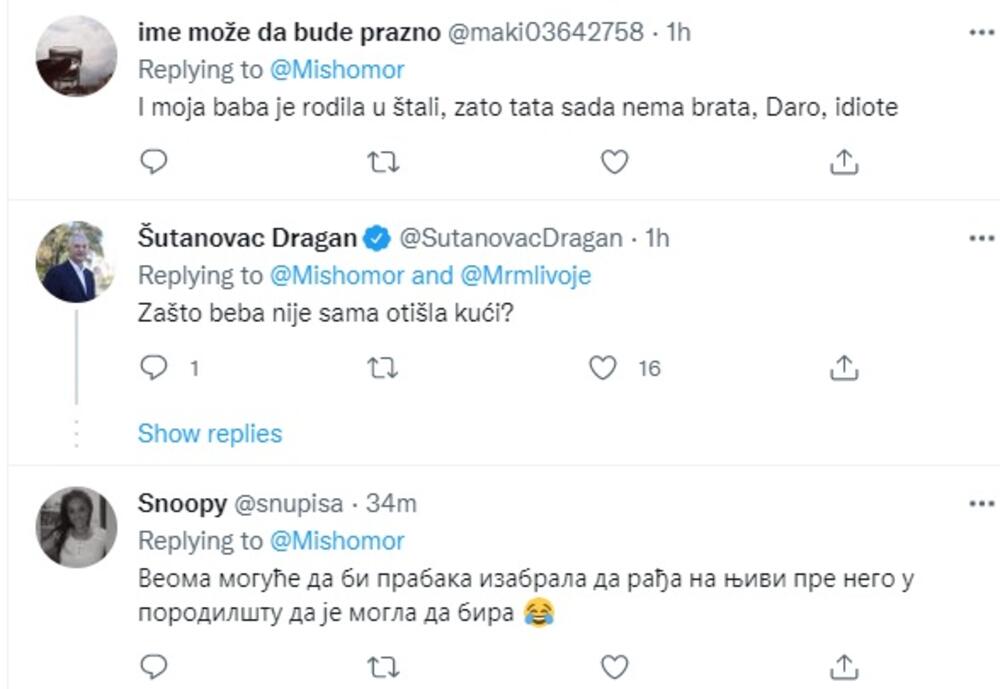Share maki03642758's tweet
This screenshot has width=1000, height=689.
845,160
